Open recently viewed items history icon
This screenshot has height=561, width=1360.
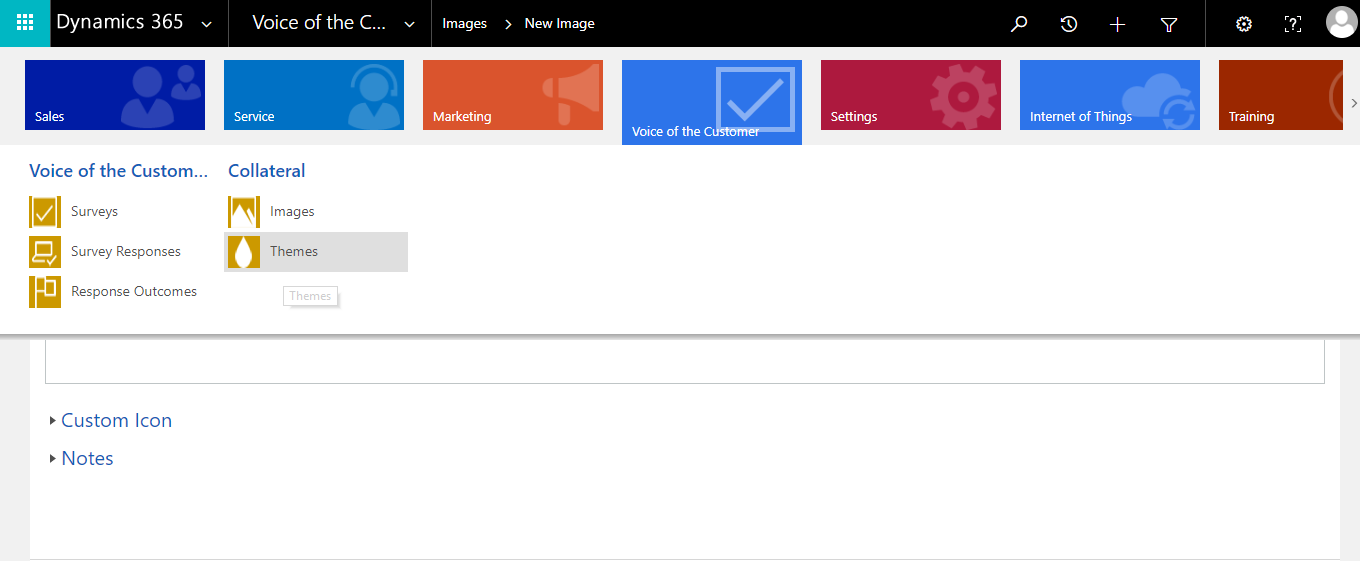[x=1069, y=24]
